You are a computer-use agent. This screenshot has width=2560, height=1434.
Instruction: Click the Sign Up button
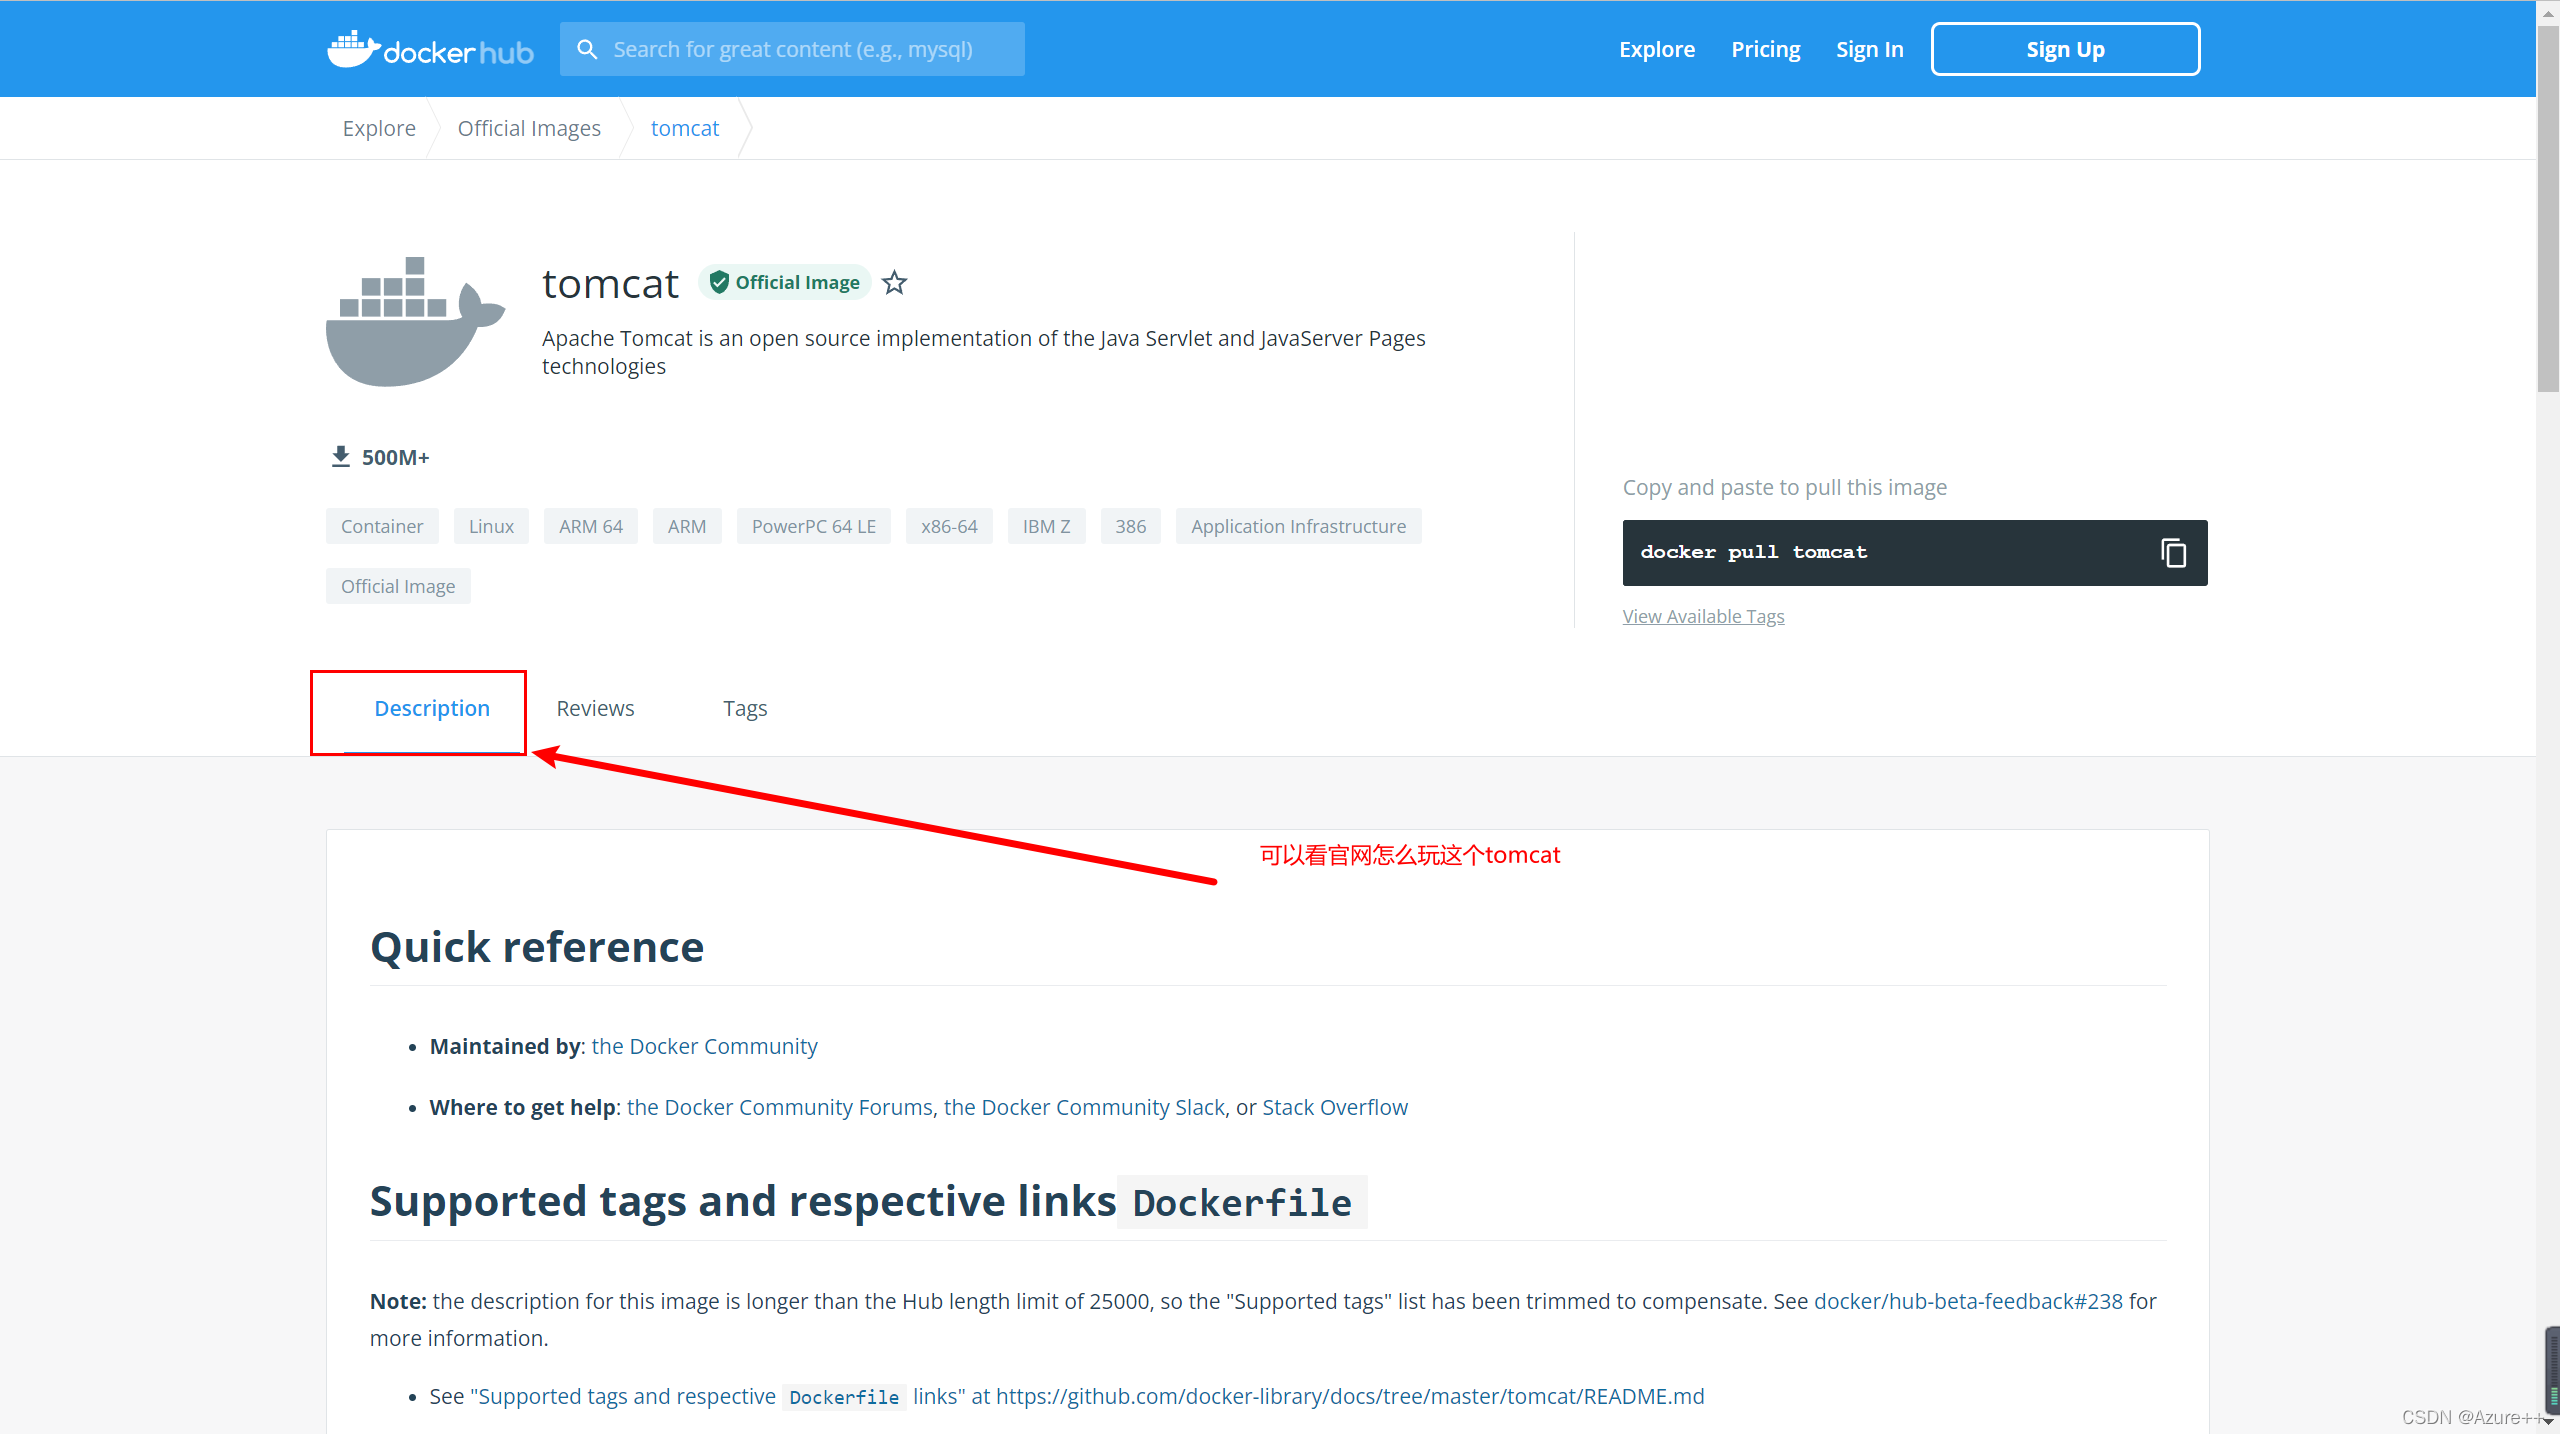[x=2064, y=47]
